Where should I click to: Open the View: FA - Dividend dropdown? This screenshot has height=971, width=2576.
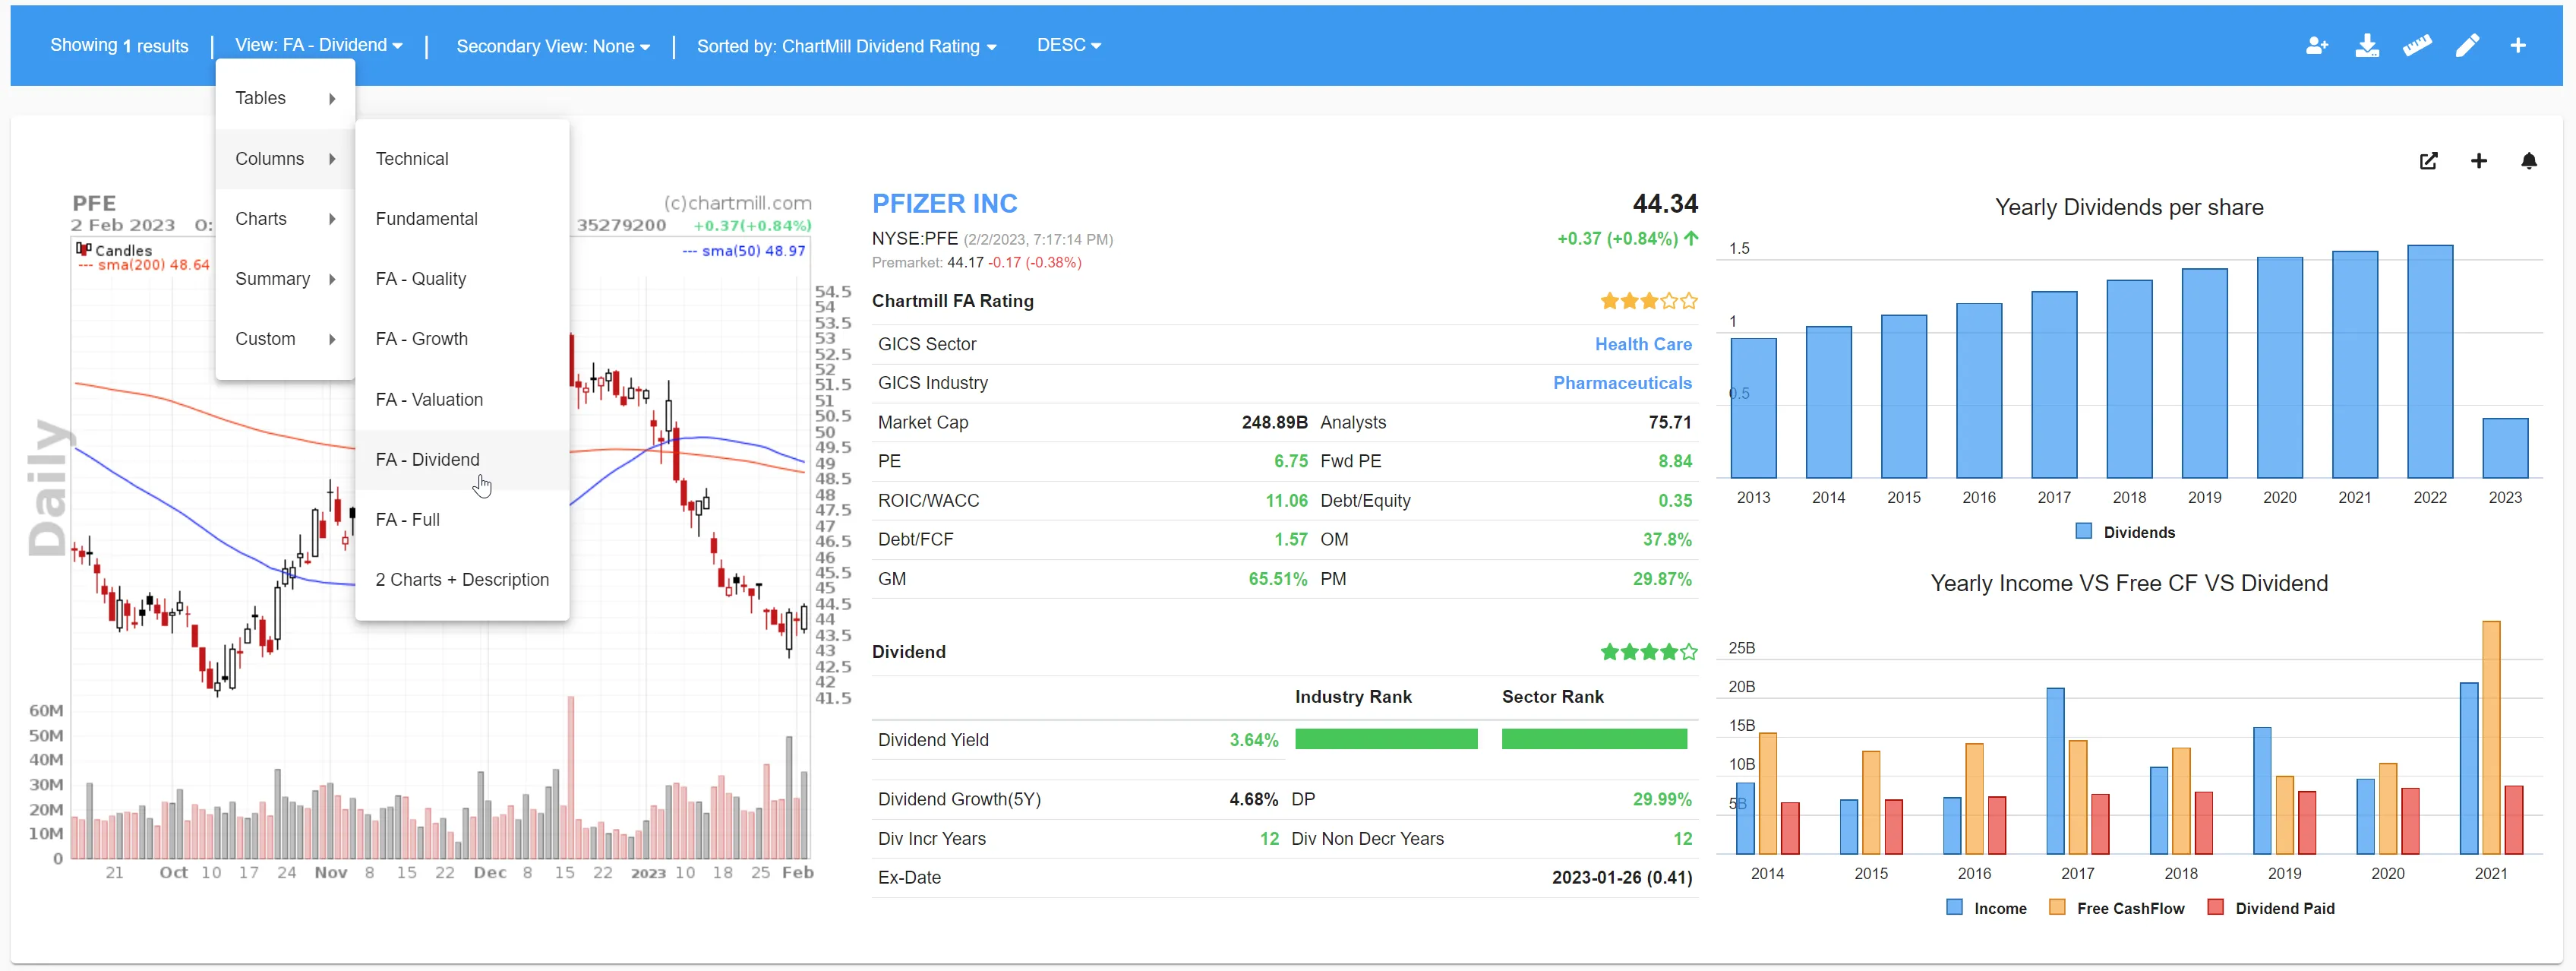pos(318,45)
